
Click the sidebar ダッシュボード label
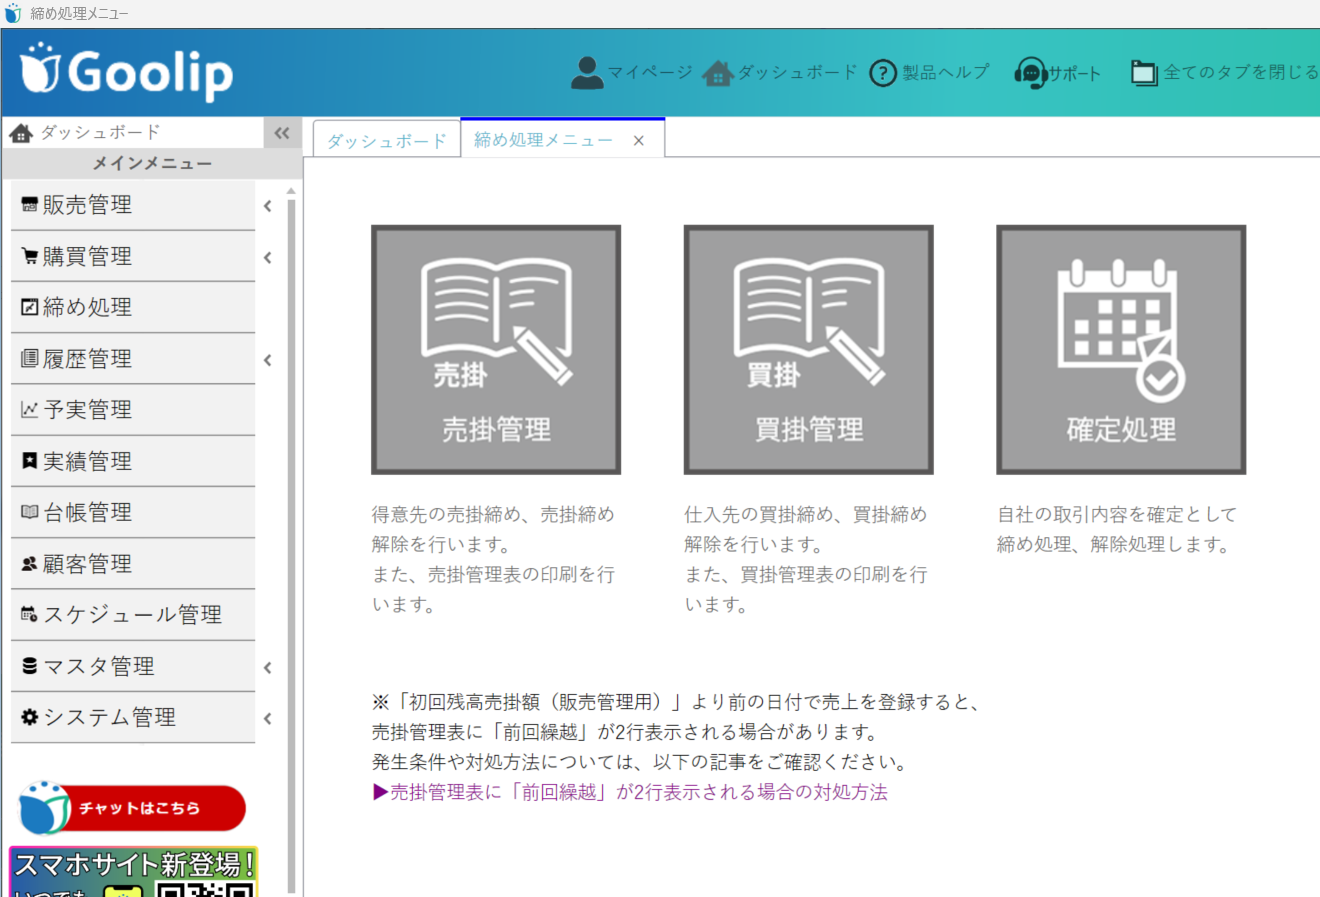[x=100, y=132]
